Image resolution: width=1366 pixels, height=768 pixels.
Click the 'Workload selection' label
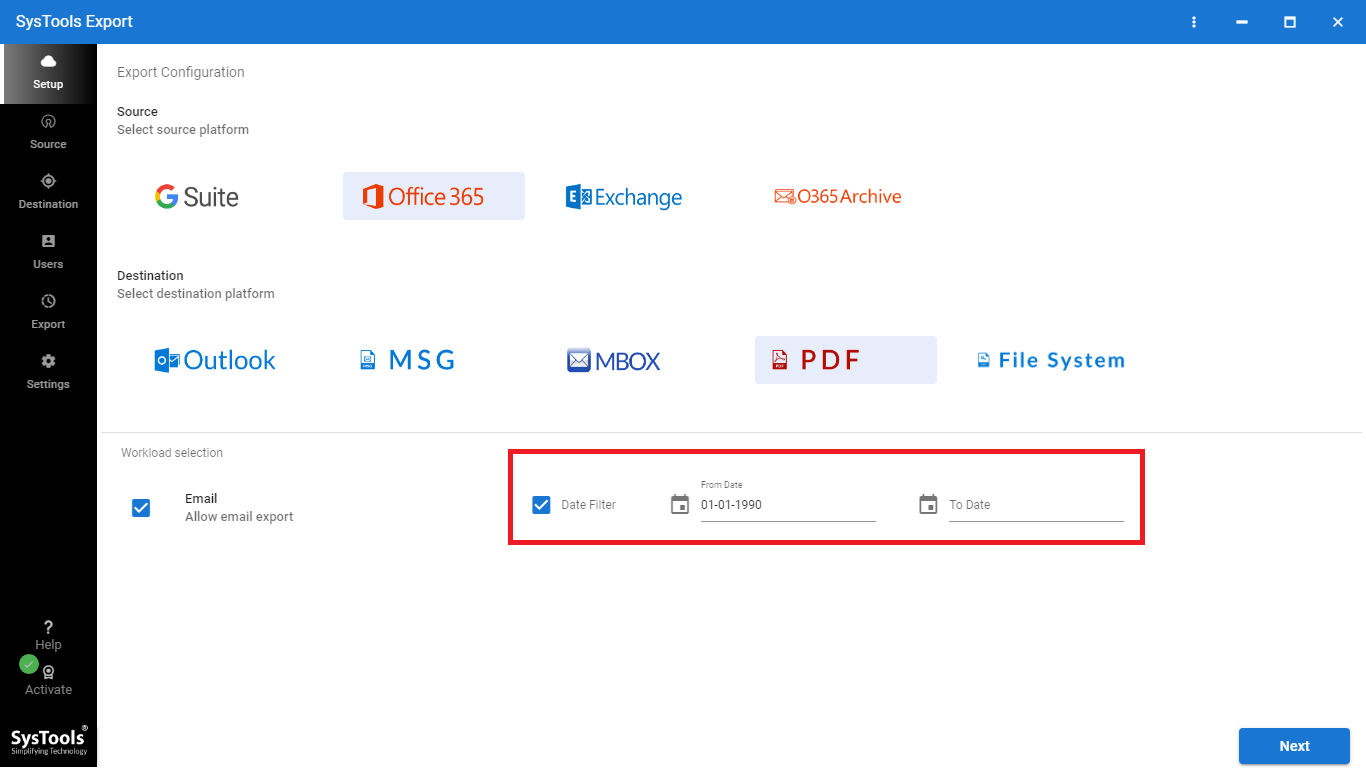pos(172,453)
